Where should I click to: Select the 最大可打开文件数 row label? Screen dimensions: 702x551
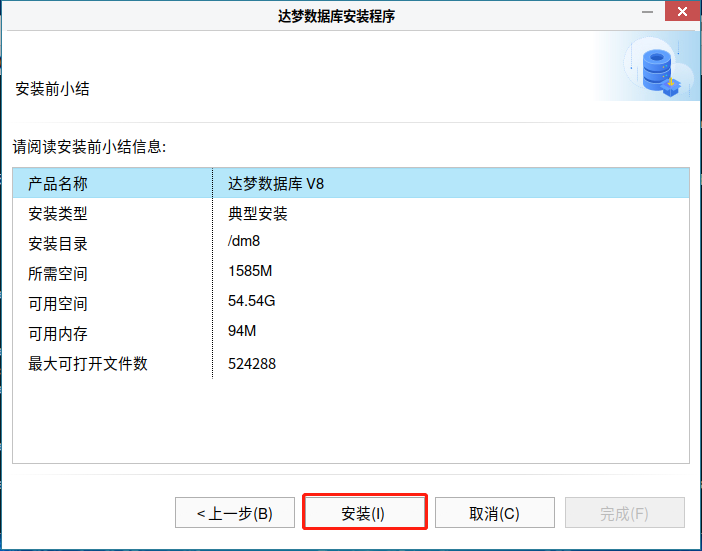(88, 363)
